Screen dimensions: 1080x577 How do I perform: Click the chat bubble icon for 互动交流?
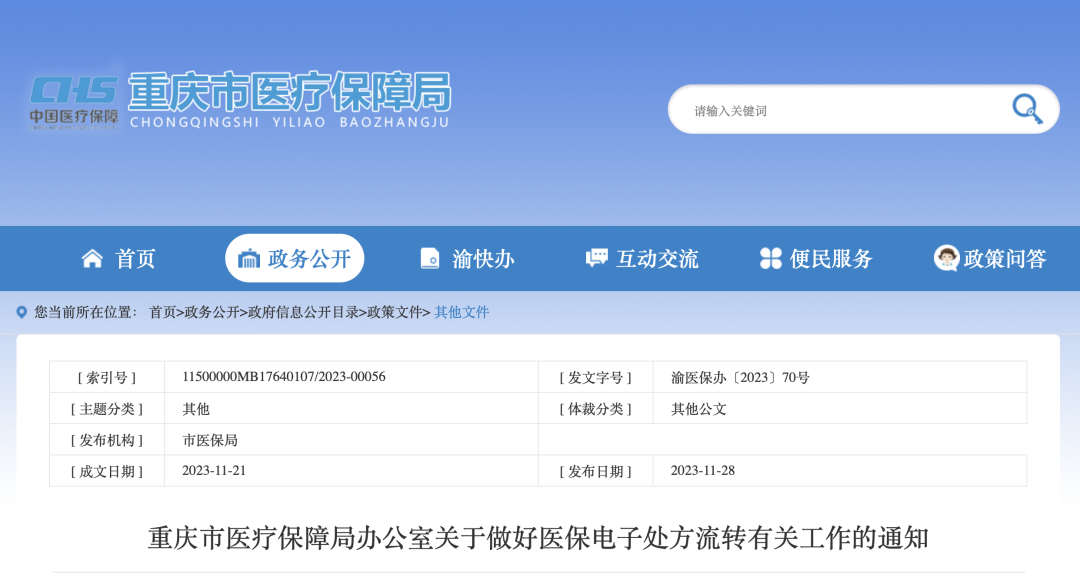pyautogui.click(x=595, y=258)
